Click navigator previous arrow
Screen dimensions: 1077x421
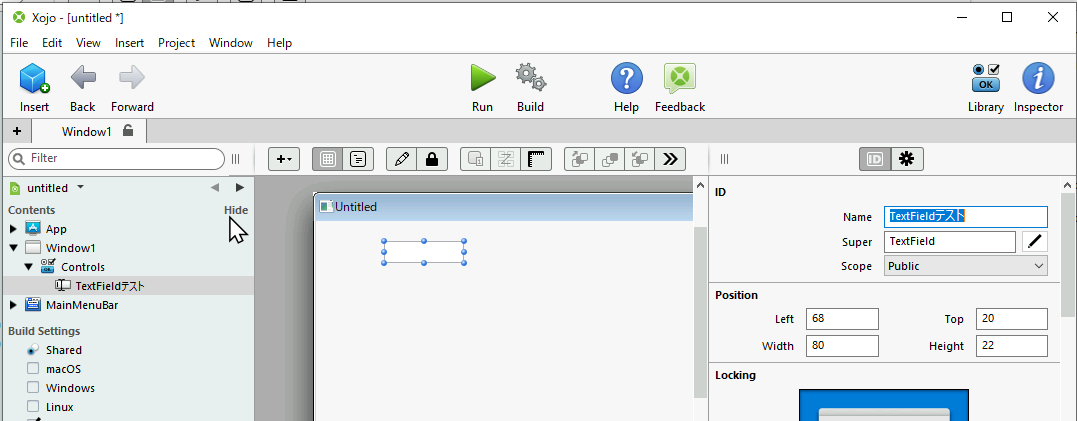215,187
